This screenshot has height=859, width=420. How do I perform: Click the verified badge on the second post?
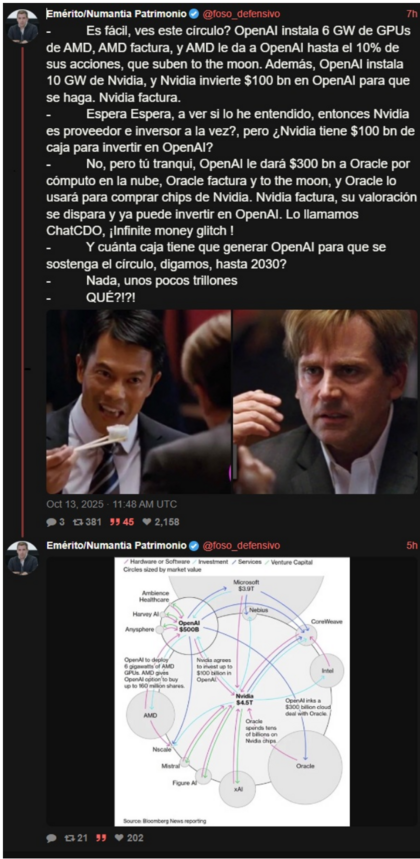194,546
